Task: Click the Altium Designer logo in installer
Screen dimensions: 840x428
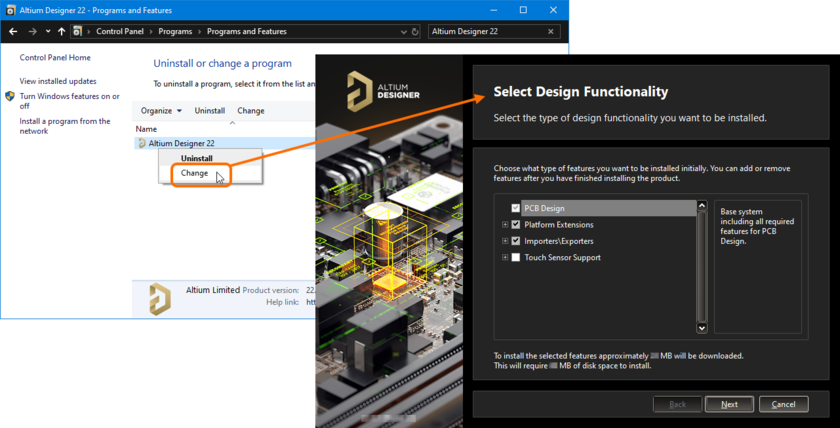Action: click(383, 92)
